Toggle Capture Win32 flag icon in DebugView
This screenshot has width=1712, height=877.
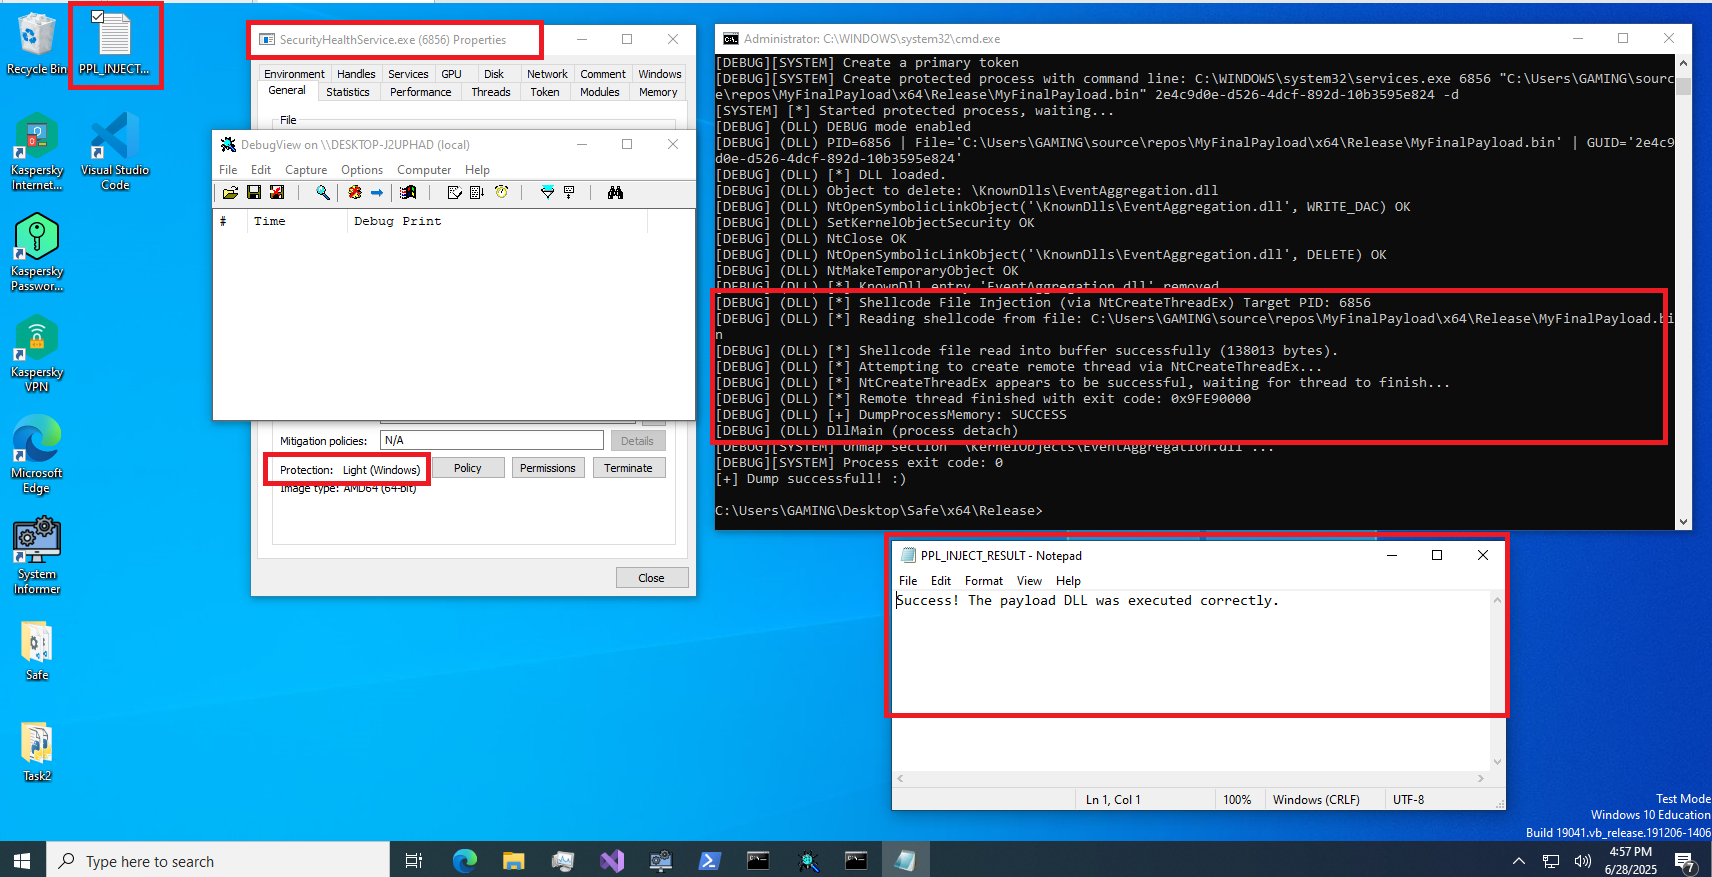click(408, 192)
